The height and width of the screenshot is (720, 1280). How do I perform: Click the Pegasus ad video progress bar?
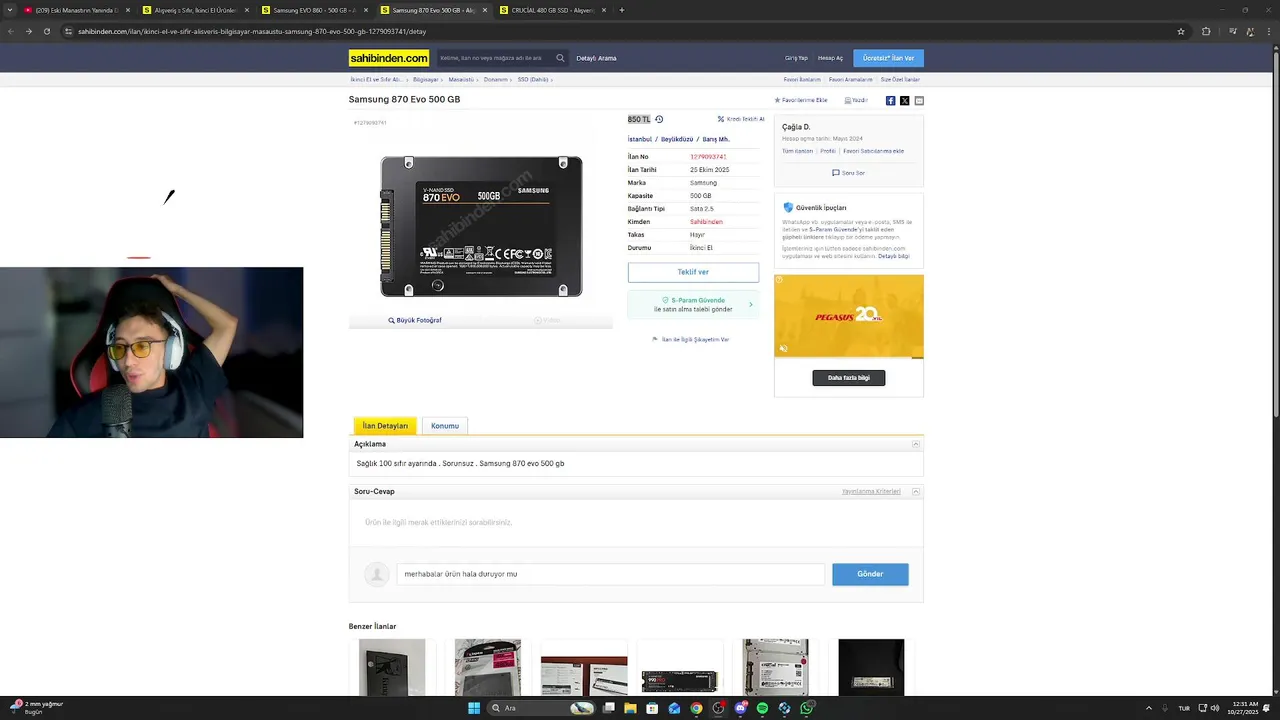point(849,357)
